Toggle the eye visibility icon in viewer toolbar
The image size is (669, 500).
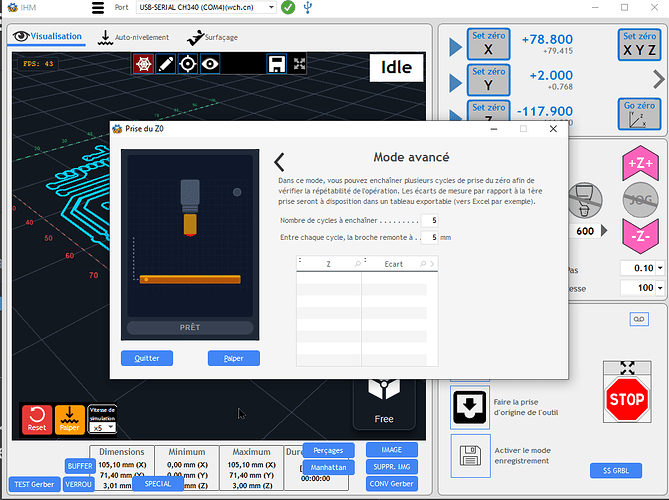point(210,64)
